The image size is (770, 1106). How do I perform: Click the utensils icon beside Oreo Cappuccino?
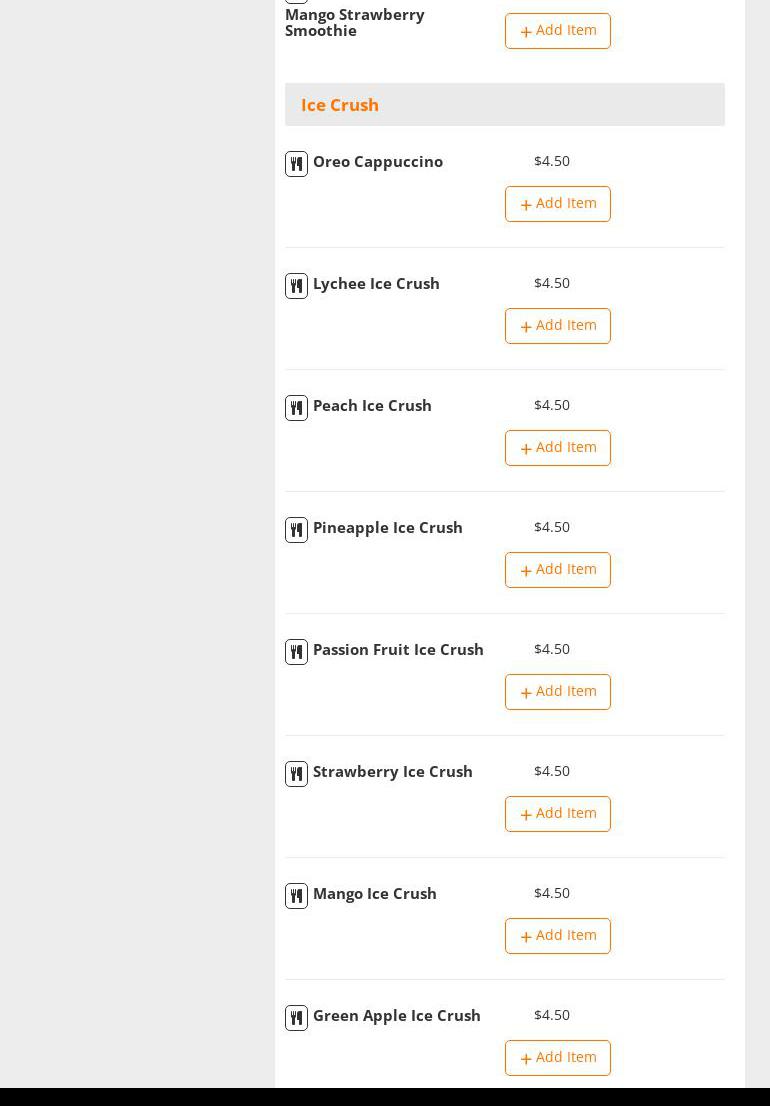click(x=296, y=164)
